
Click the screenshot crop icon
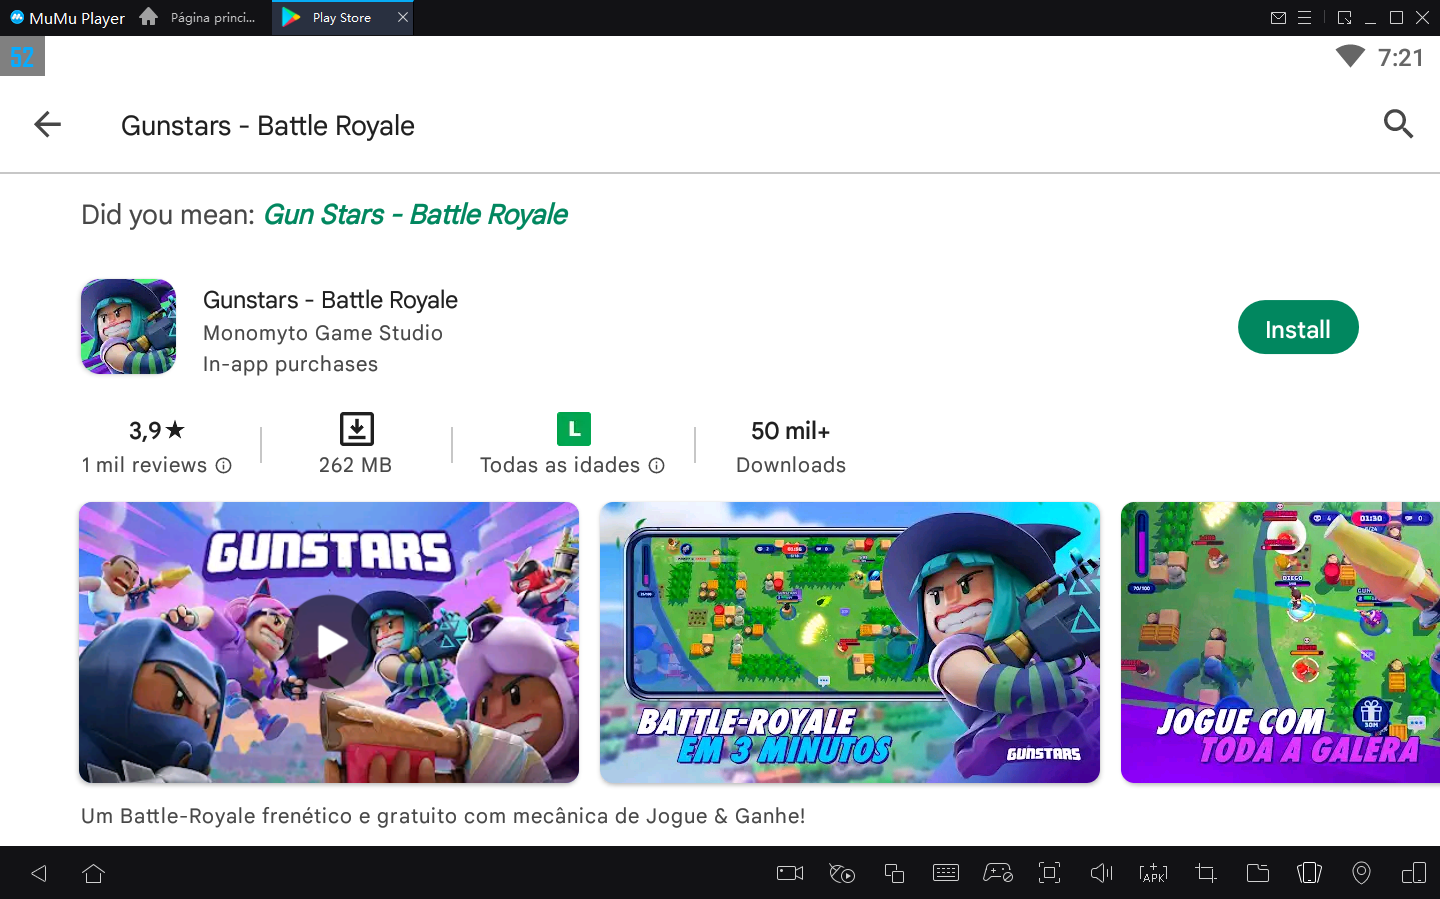tap(1205, 873)
